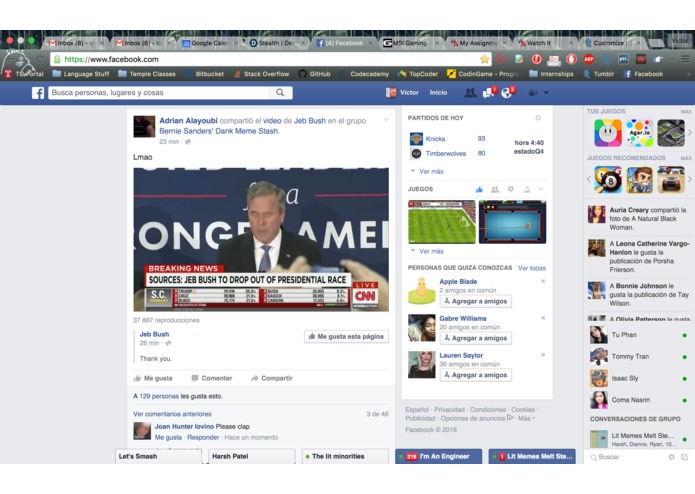695x494 pixels.
Task: Switch to the Google Calendar tab
Action: (x=210, y=43)
